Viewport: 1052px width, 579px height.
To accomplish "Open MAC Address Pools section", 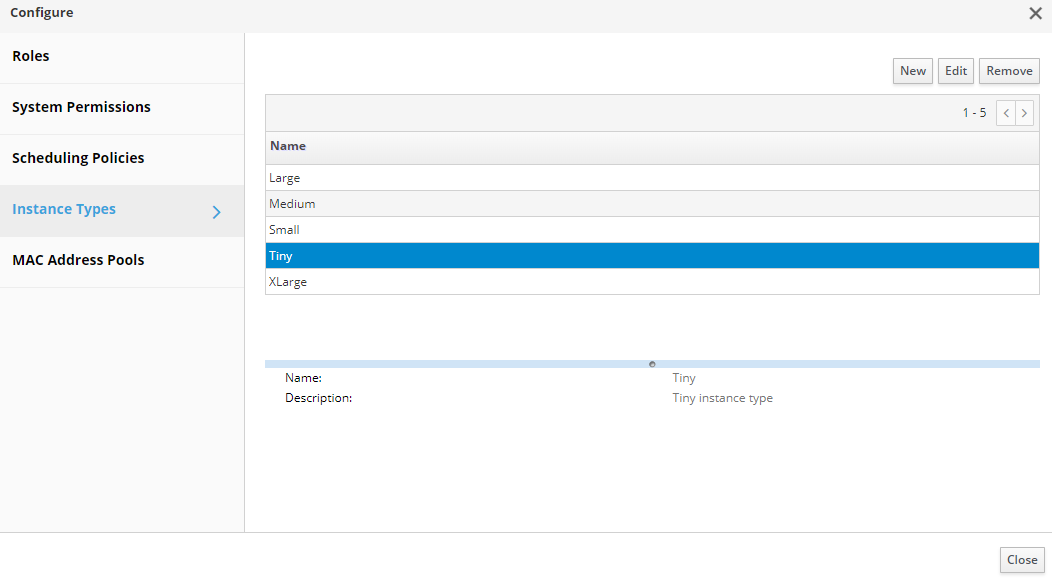I will 78,261.
